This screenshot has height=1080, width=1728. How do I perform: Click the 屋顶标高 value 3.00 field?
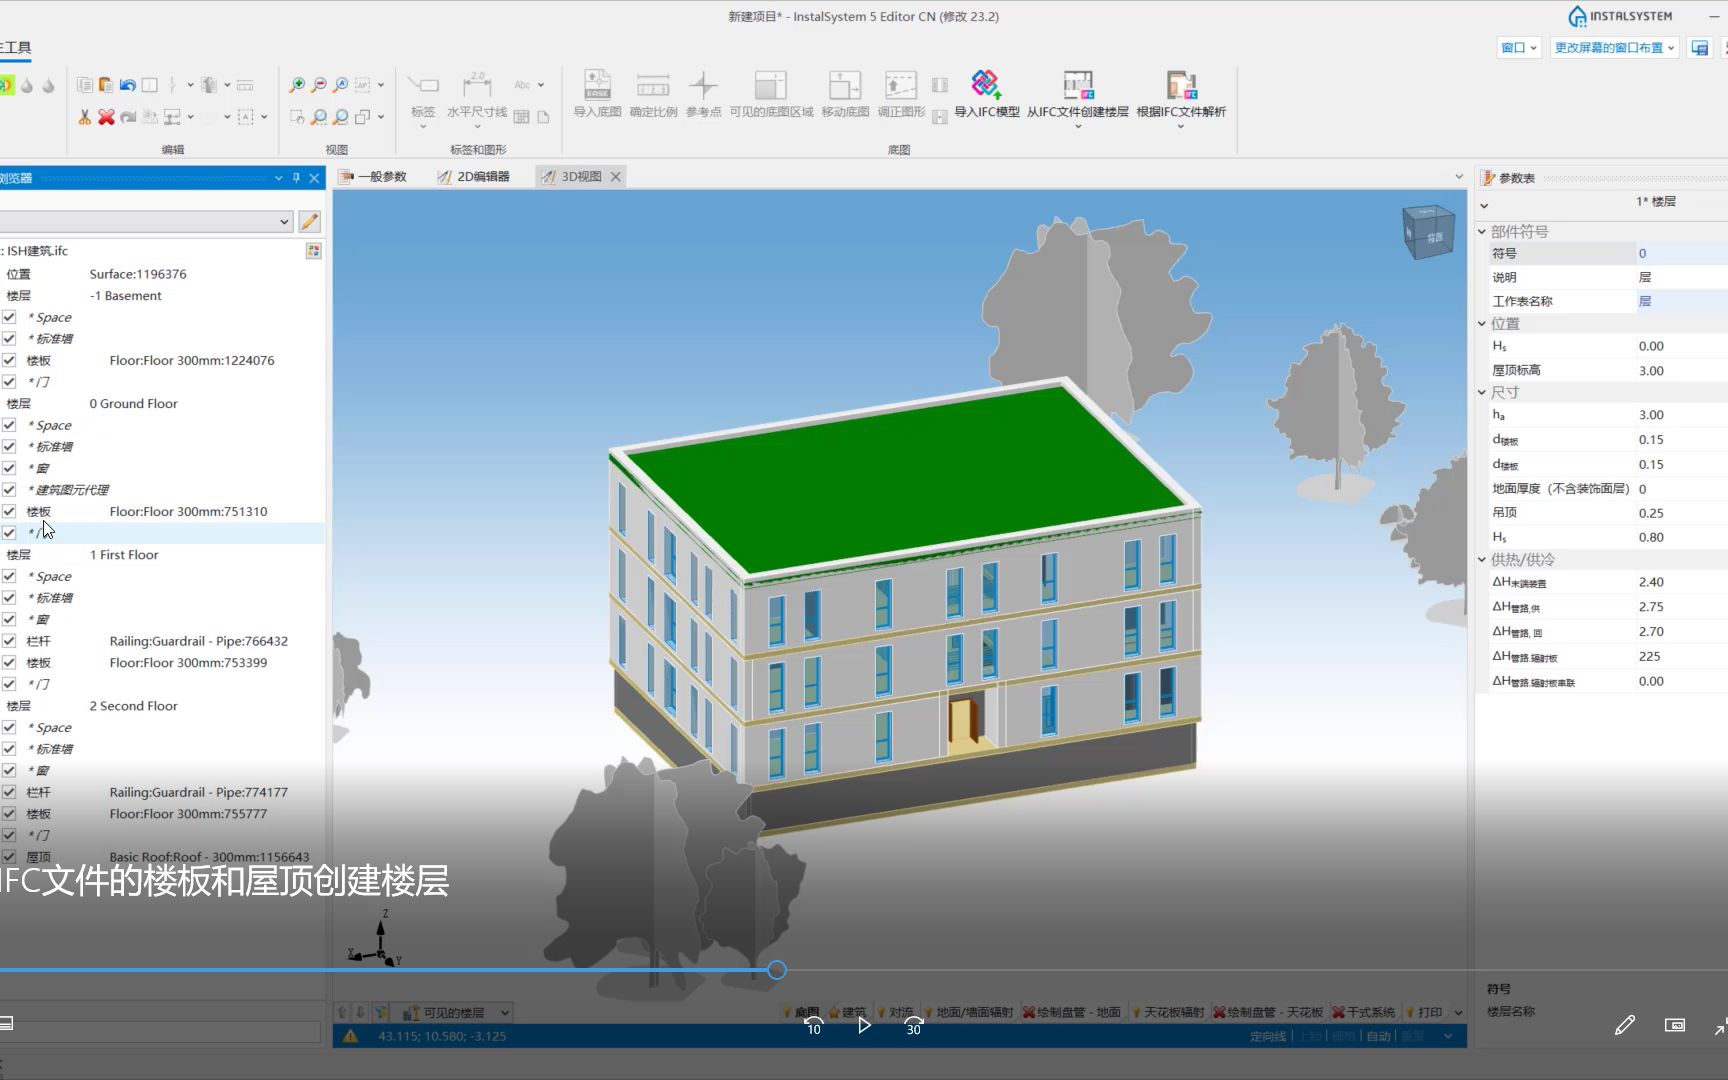click(1680, 370)
